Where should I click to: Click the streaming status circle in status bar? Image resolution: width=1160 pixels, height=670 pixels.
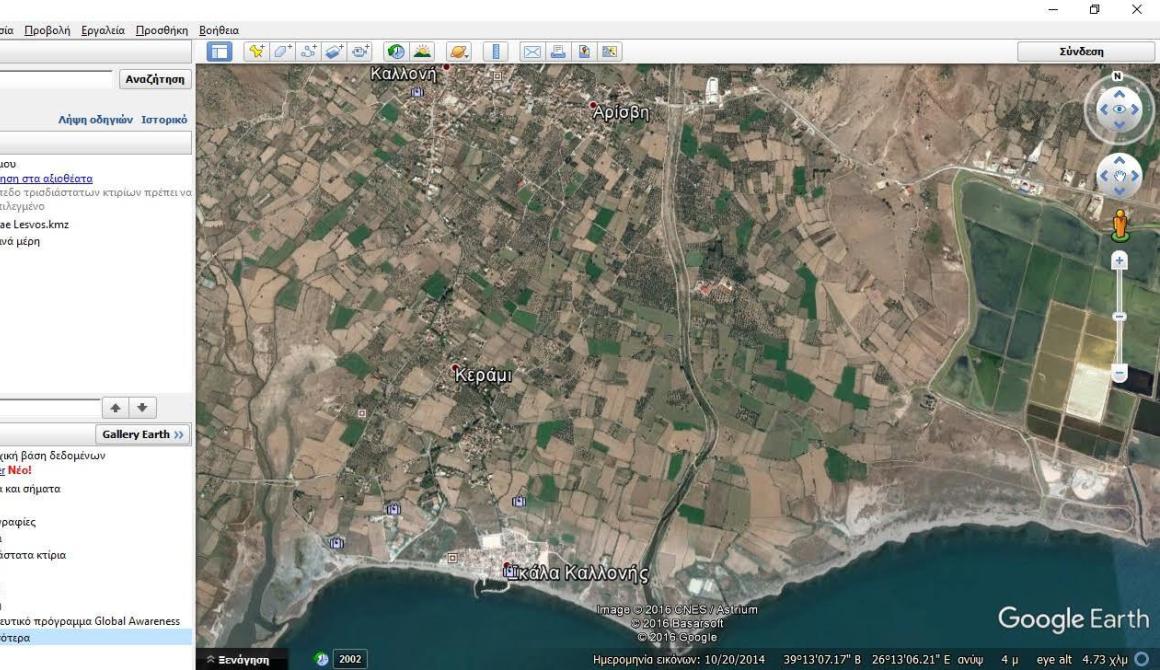[1142, 659]
